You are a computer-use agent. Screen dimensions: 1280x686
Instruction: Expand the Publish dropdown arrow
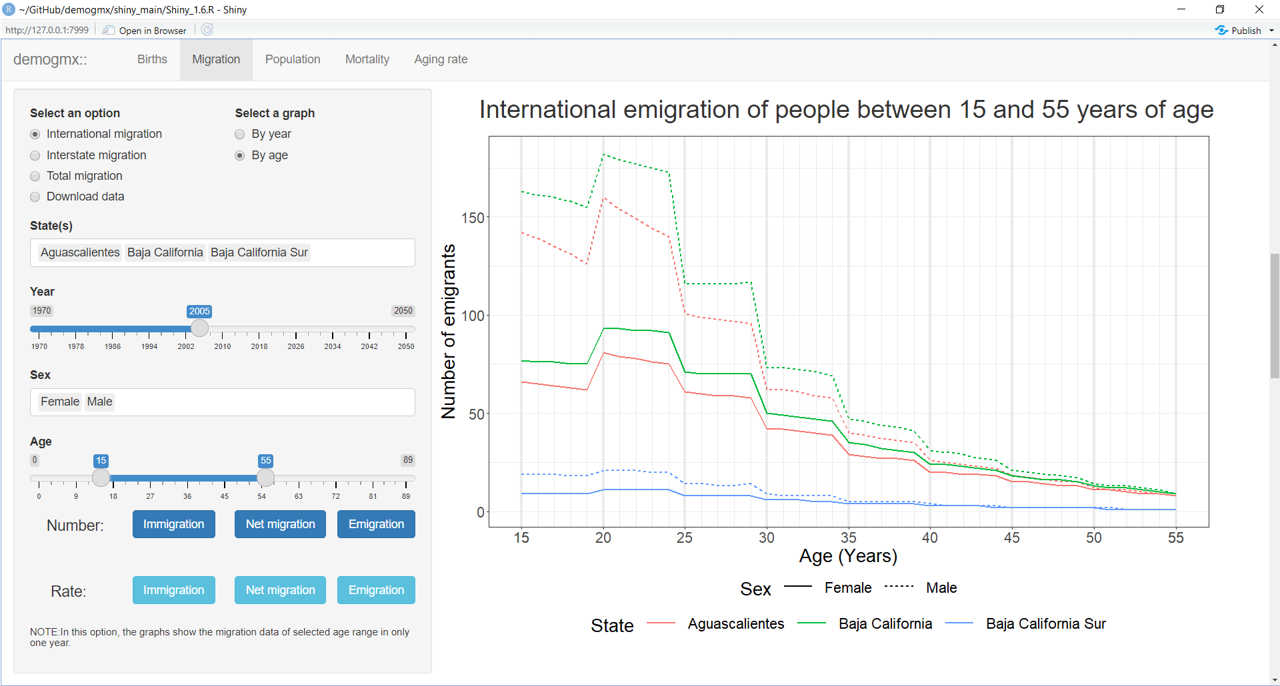coord(1271,31)
